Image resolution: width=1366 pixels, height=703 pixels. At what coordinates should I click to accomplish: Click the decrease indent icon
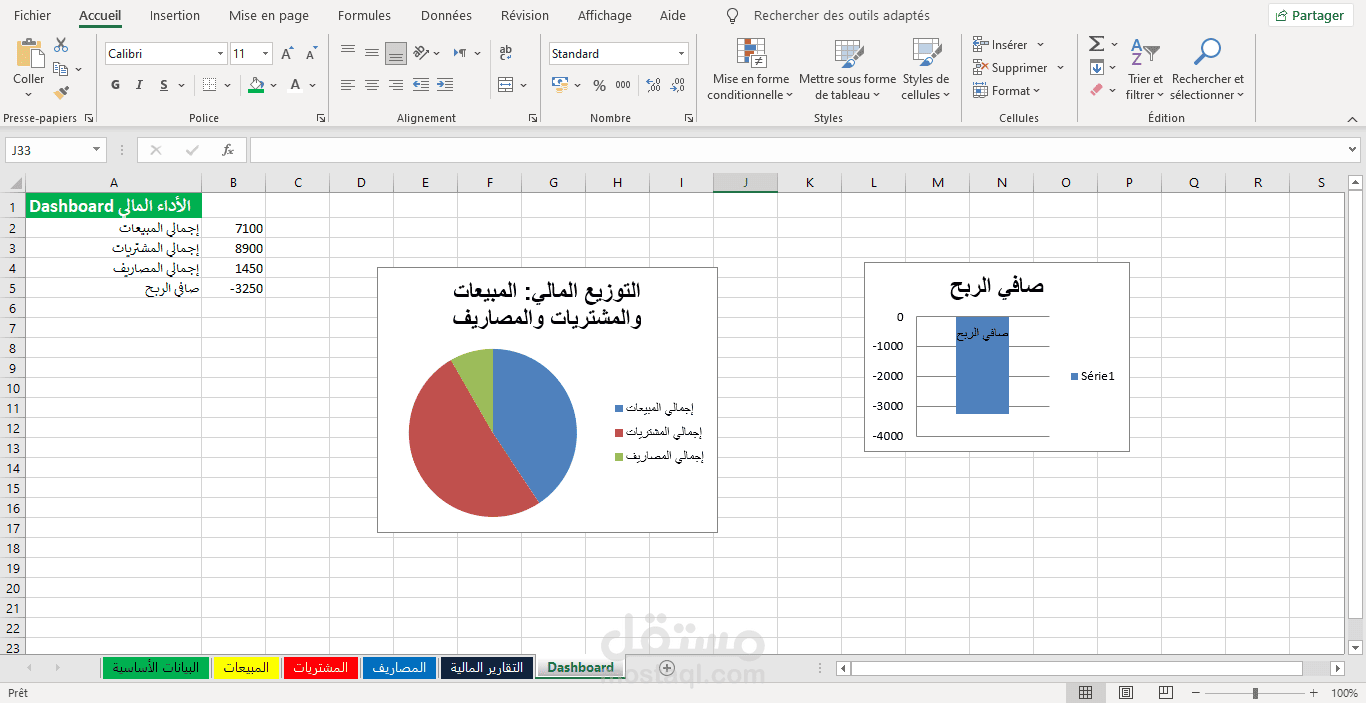[421, 85]
